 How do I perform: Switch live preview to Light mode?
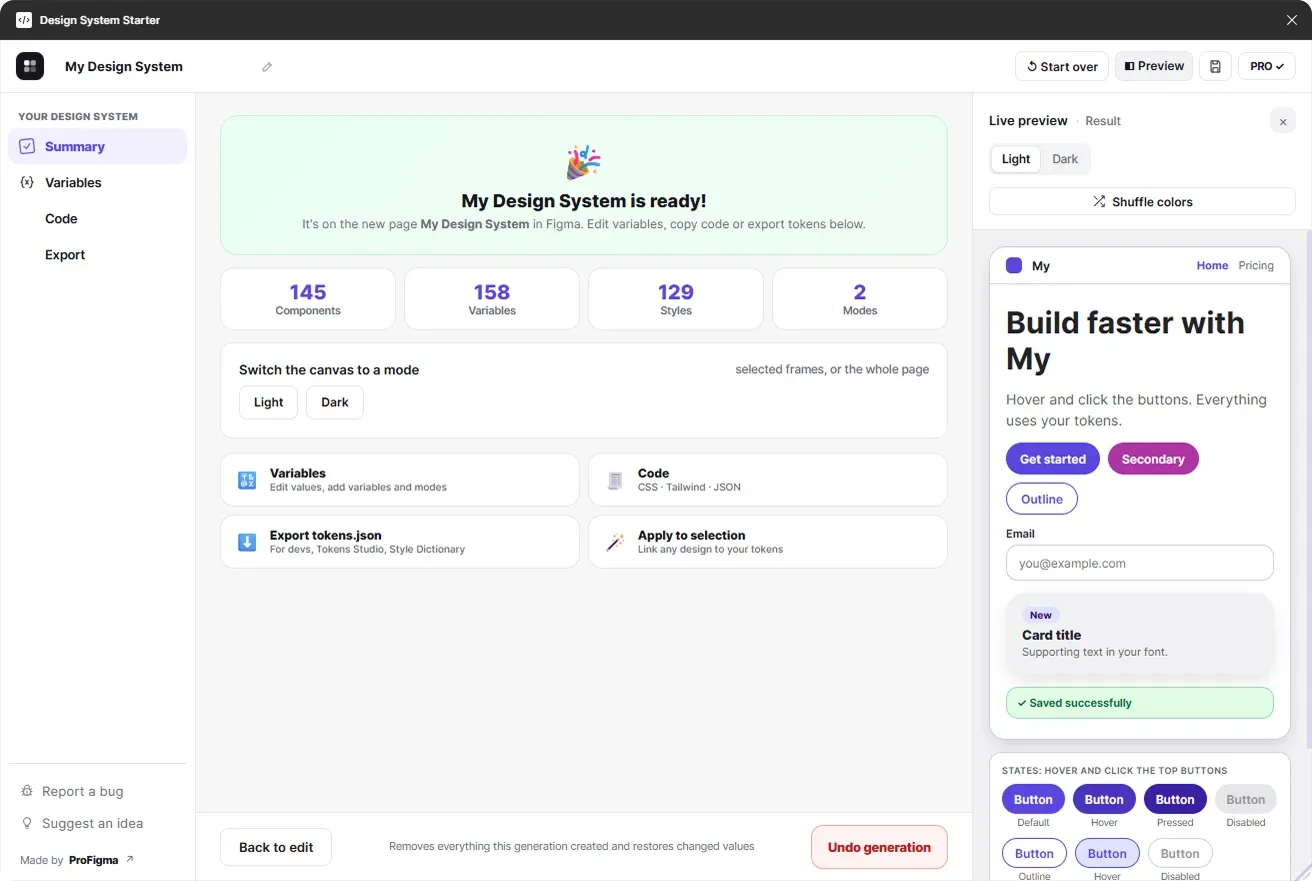coord(1016,159)
